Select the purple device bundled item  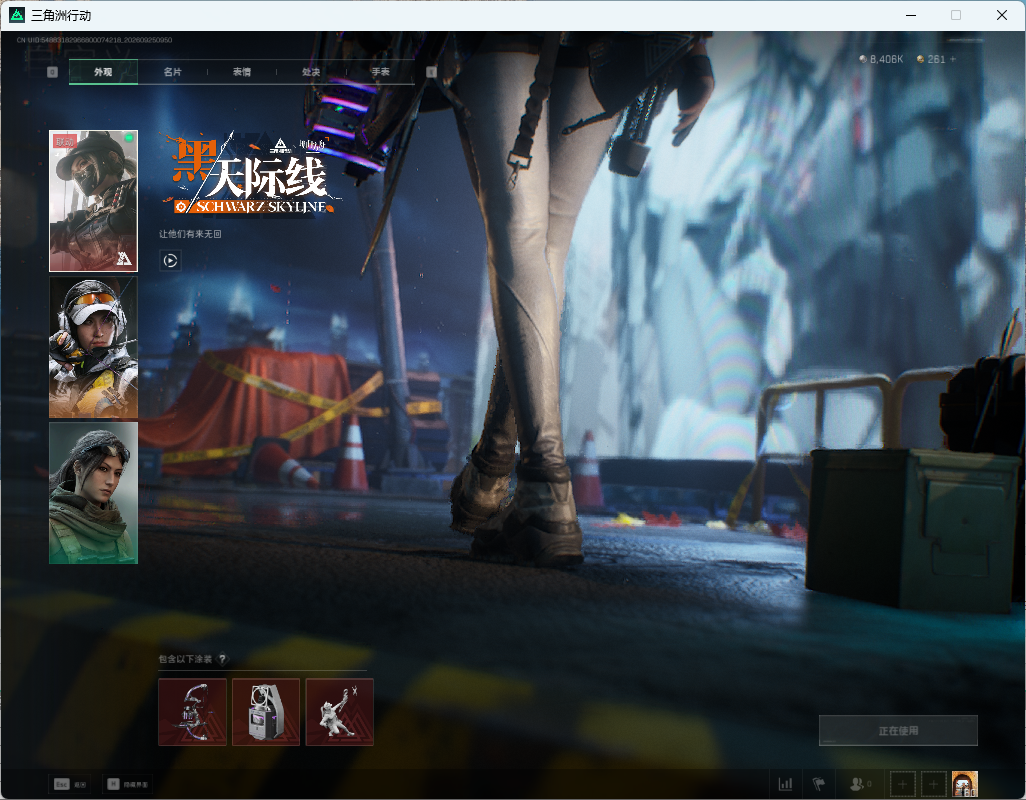click(x=266, y=712)
